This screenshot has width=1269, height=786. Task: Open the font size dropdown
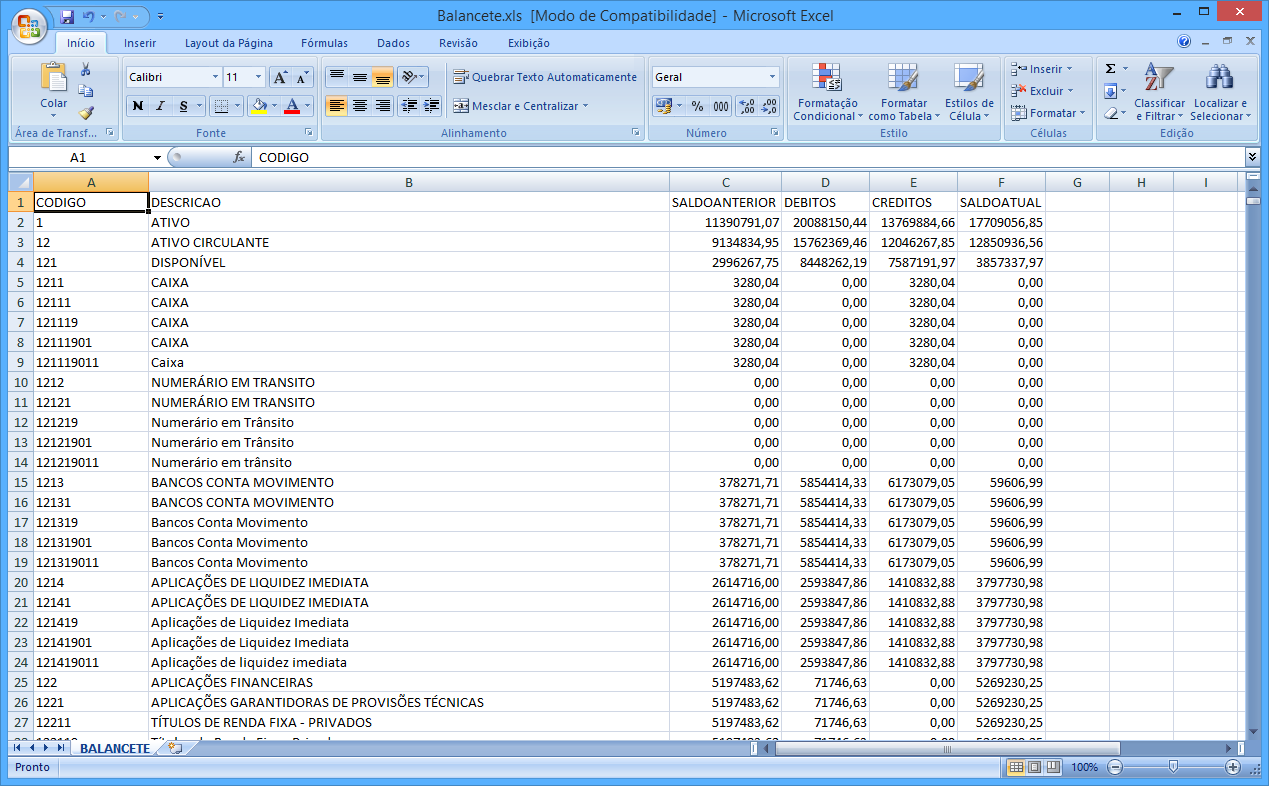coord(258,77)
